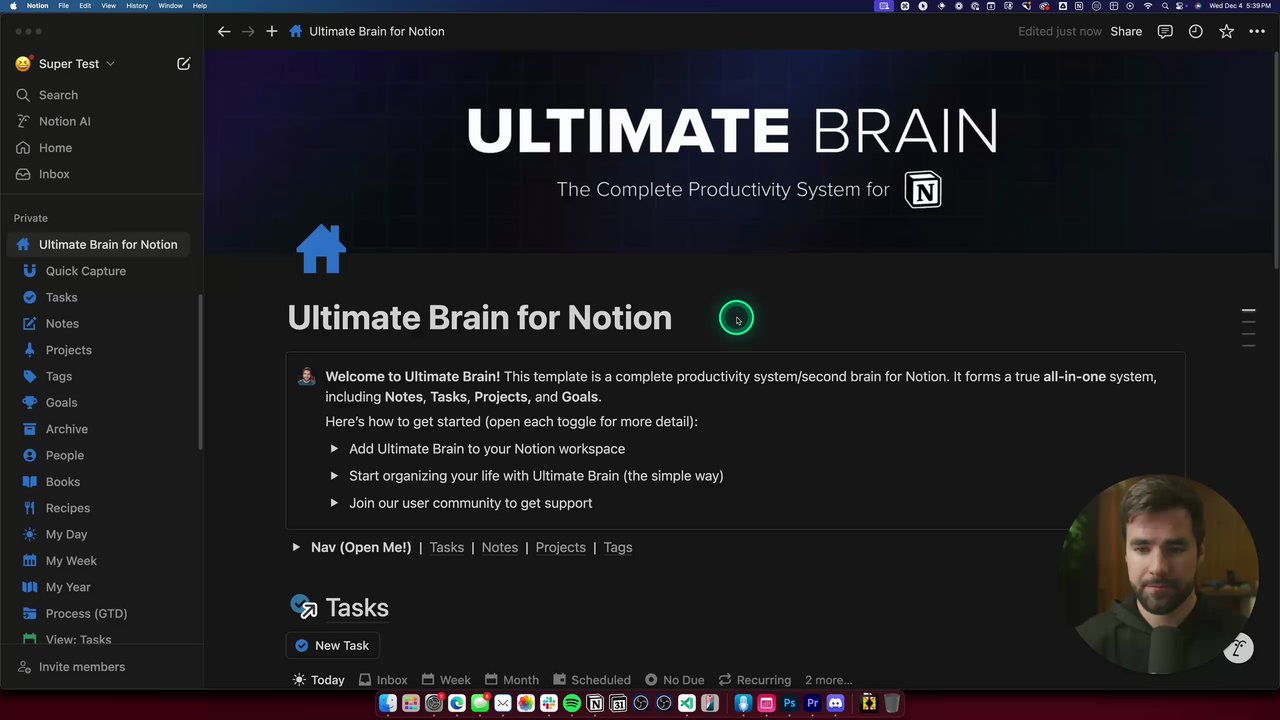Viewport: 1280px width, 720px height.
Task: Click Invite members in the sidebar
Action: coord(82,667)
